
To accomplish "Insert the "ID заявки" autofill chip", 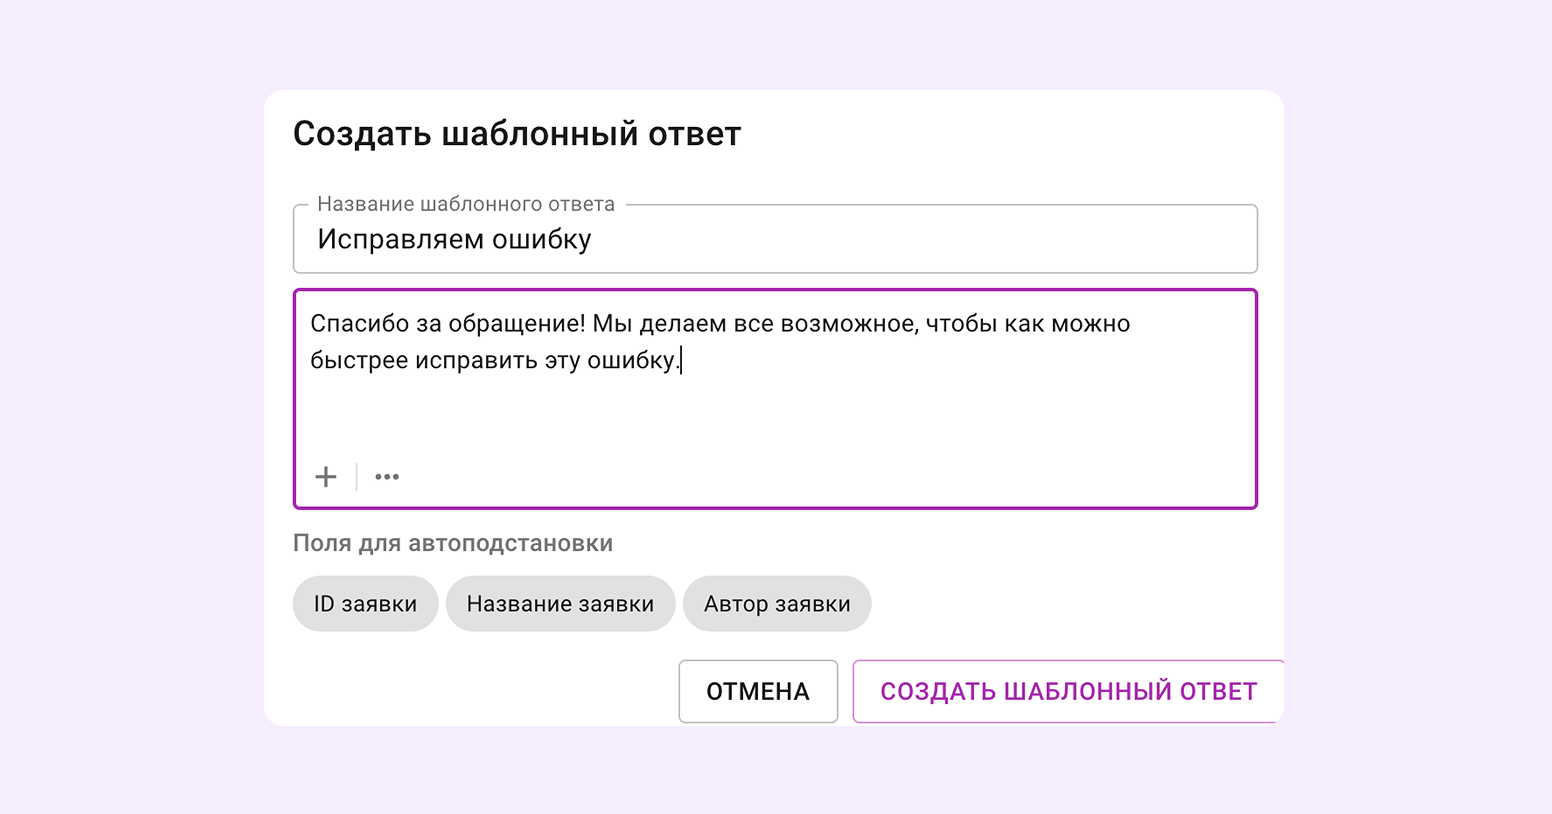I will [365, 604].
